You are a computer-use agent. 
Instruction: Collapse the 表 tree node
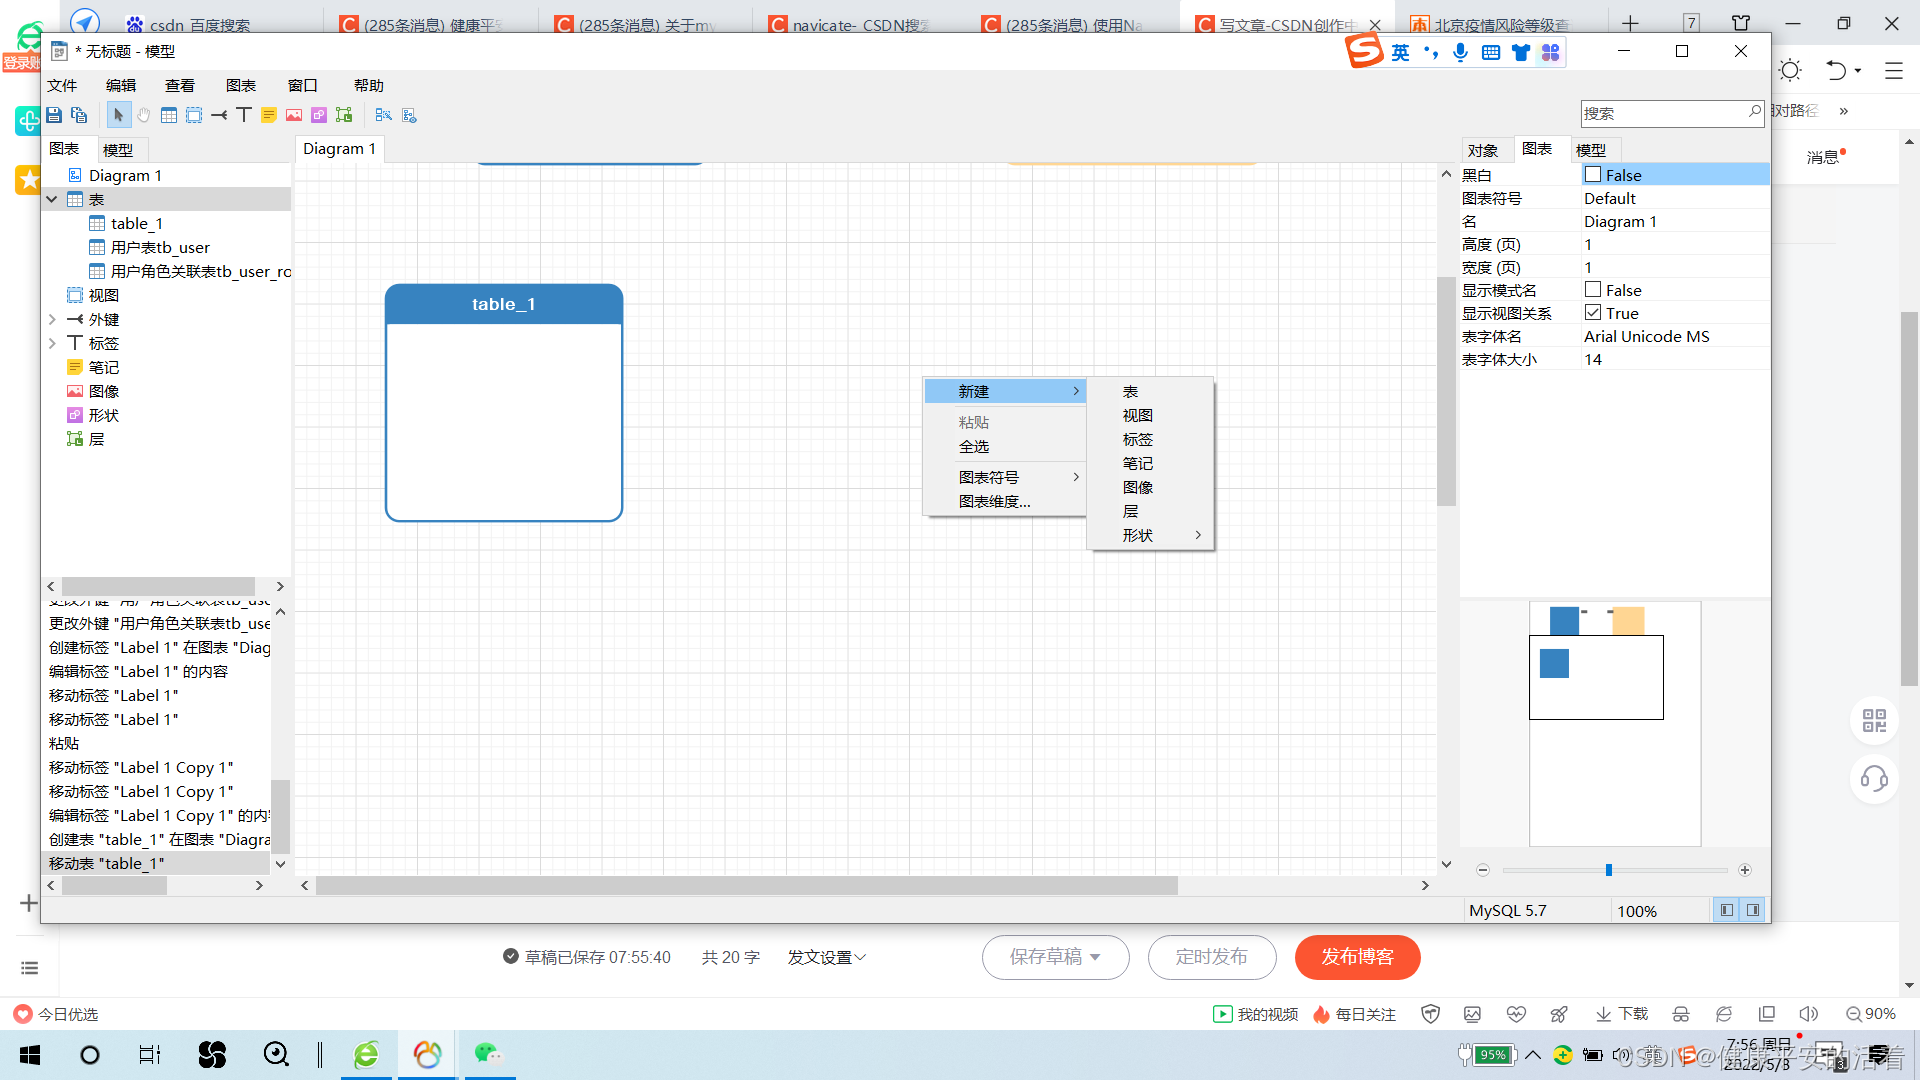[52, 199]
